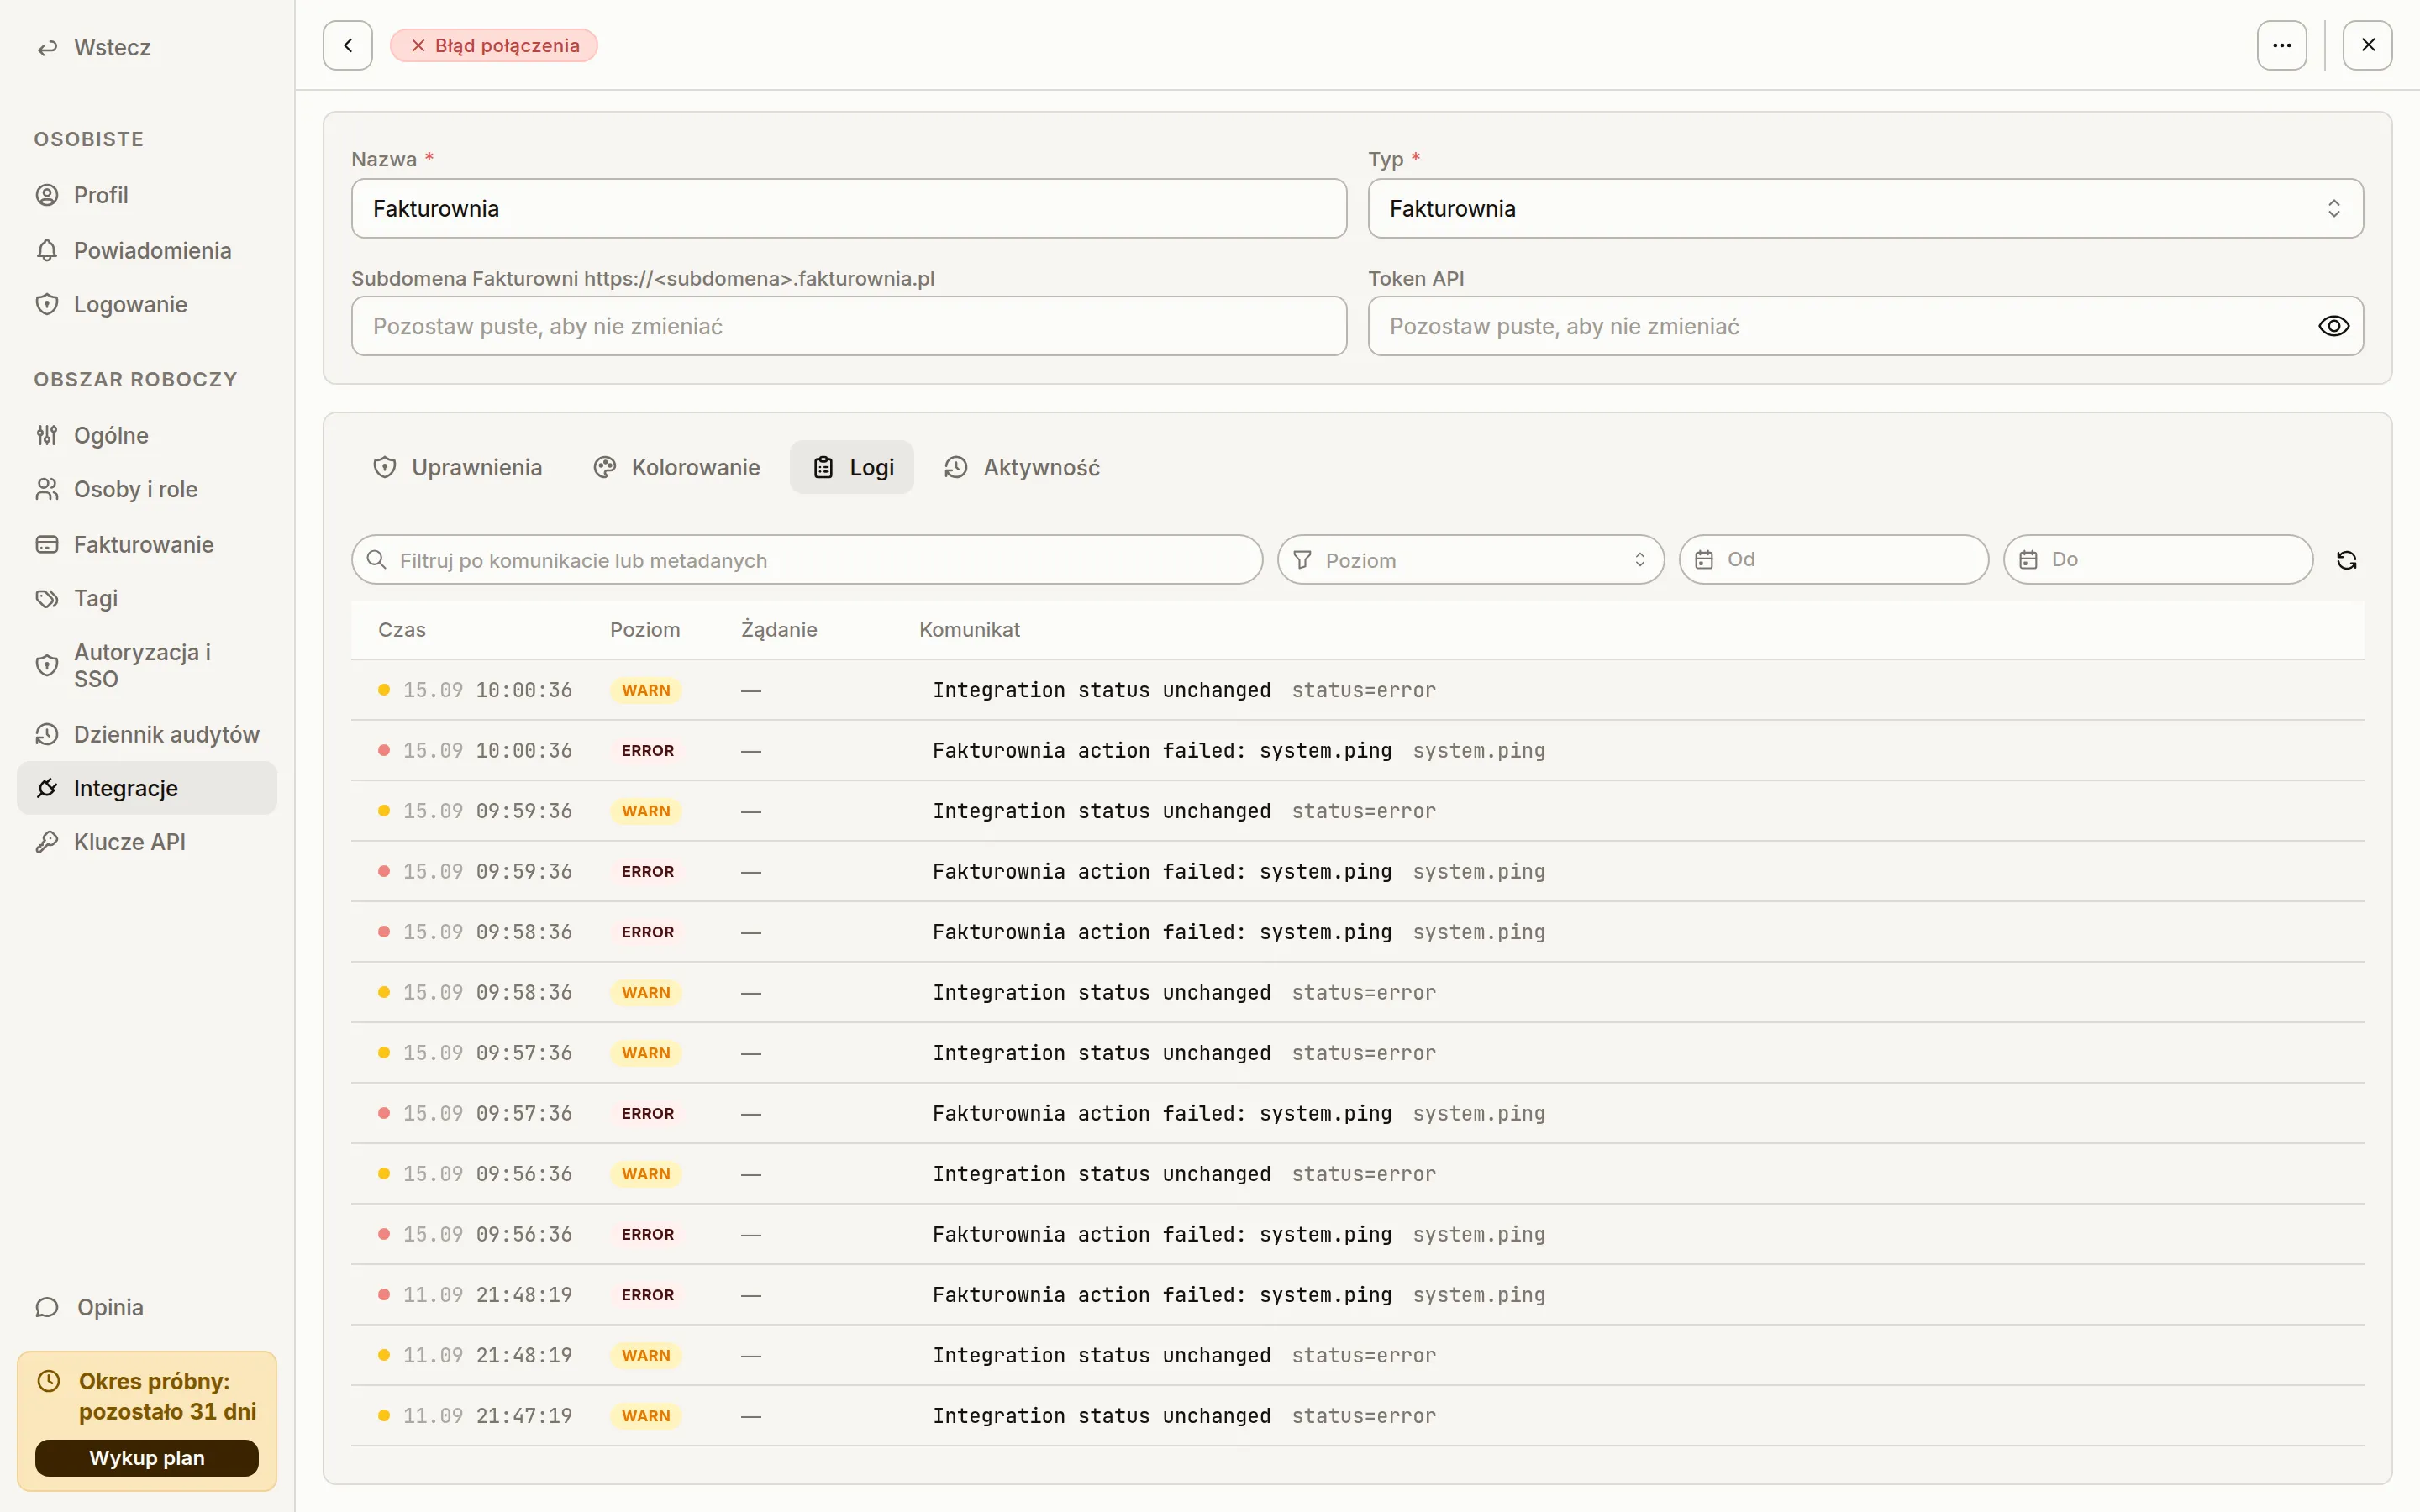Open Profil settings in sidebar

click(x=147, y=195)
